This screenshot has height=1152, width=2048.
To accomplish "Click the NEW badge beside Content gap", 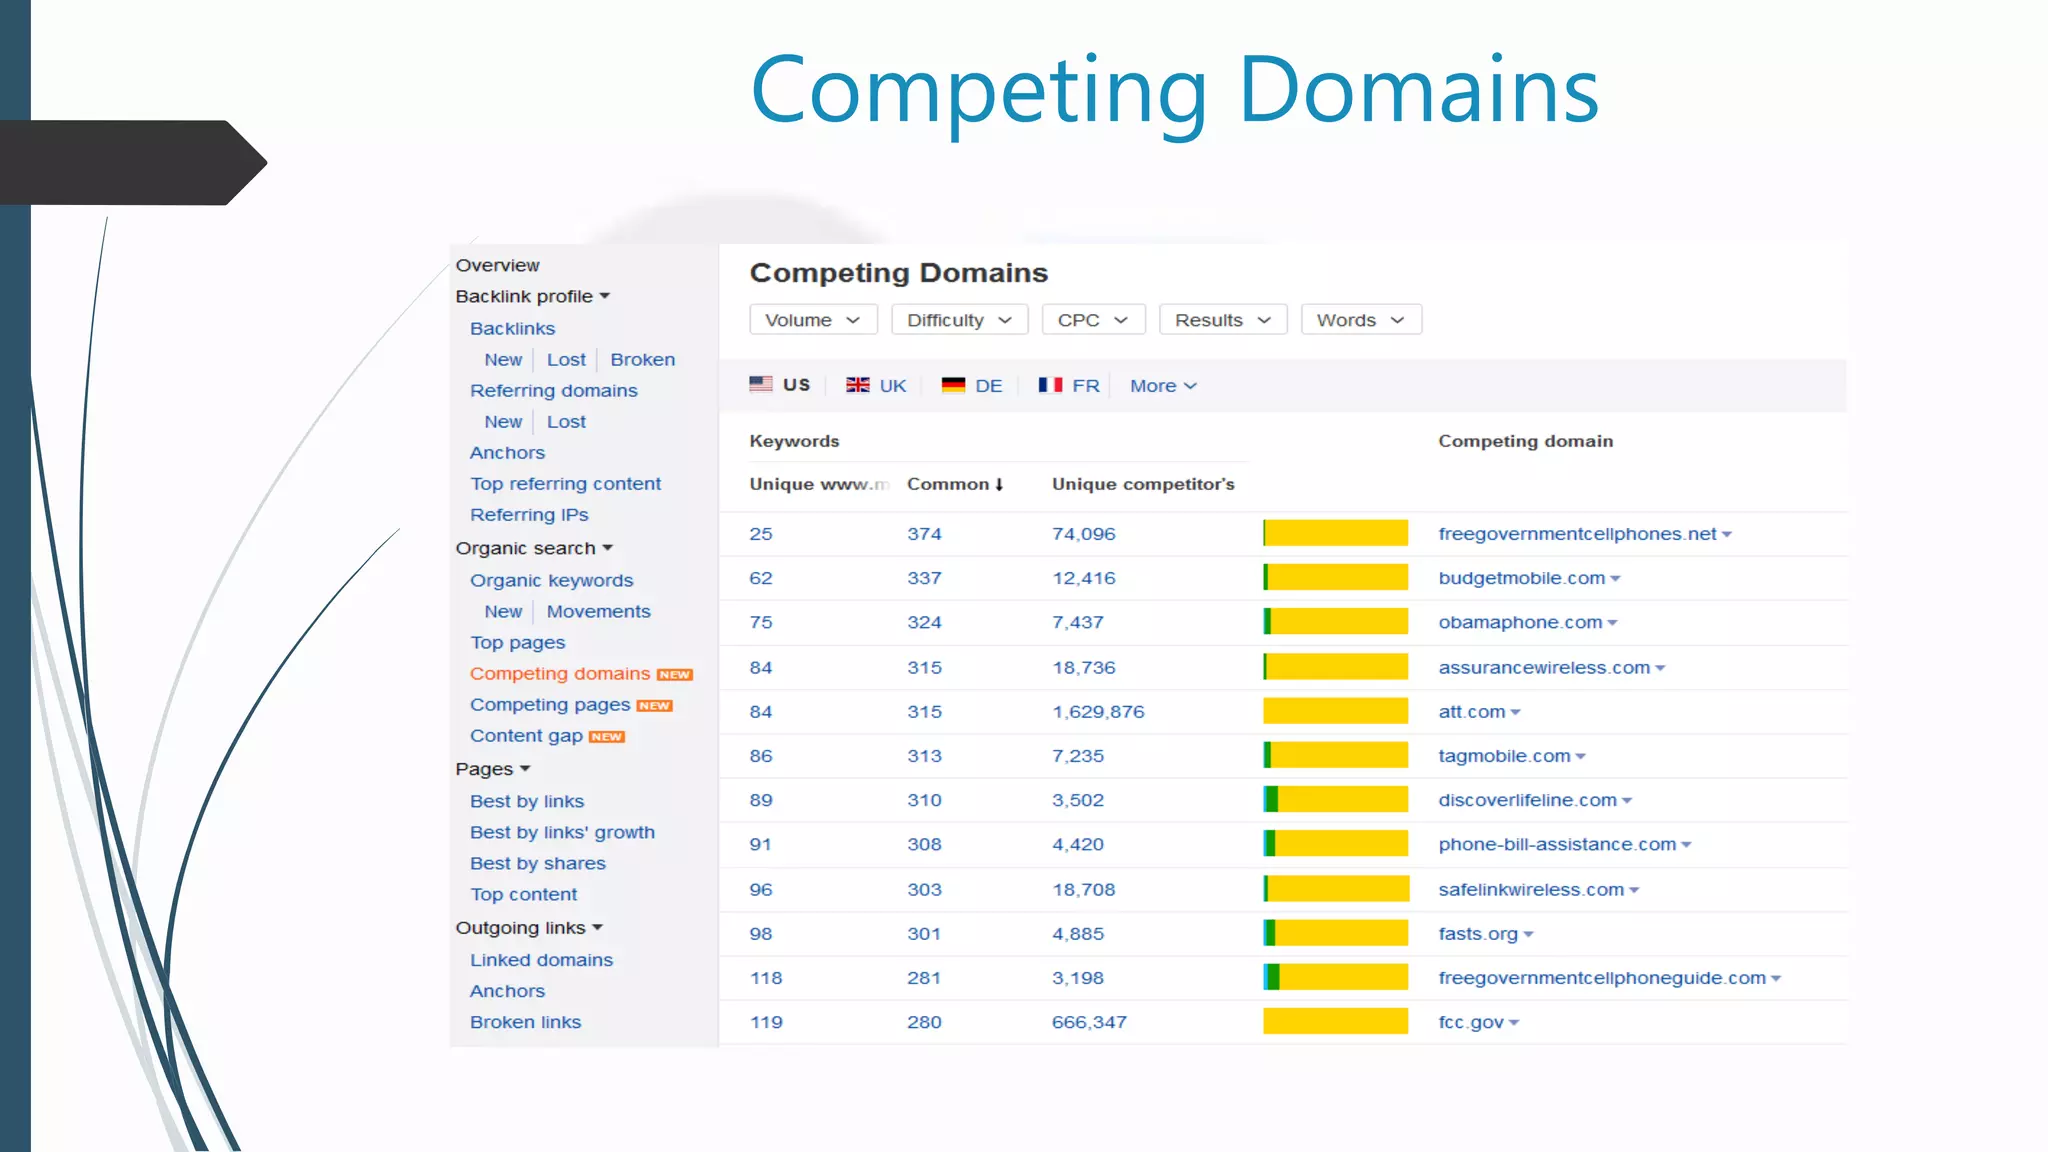I will tap(607, 737).
